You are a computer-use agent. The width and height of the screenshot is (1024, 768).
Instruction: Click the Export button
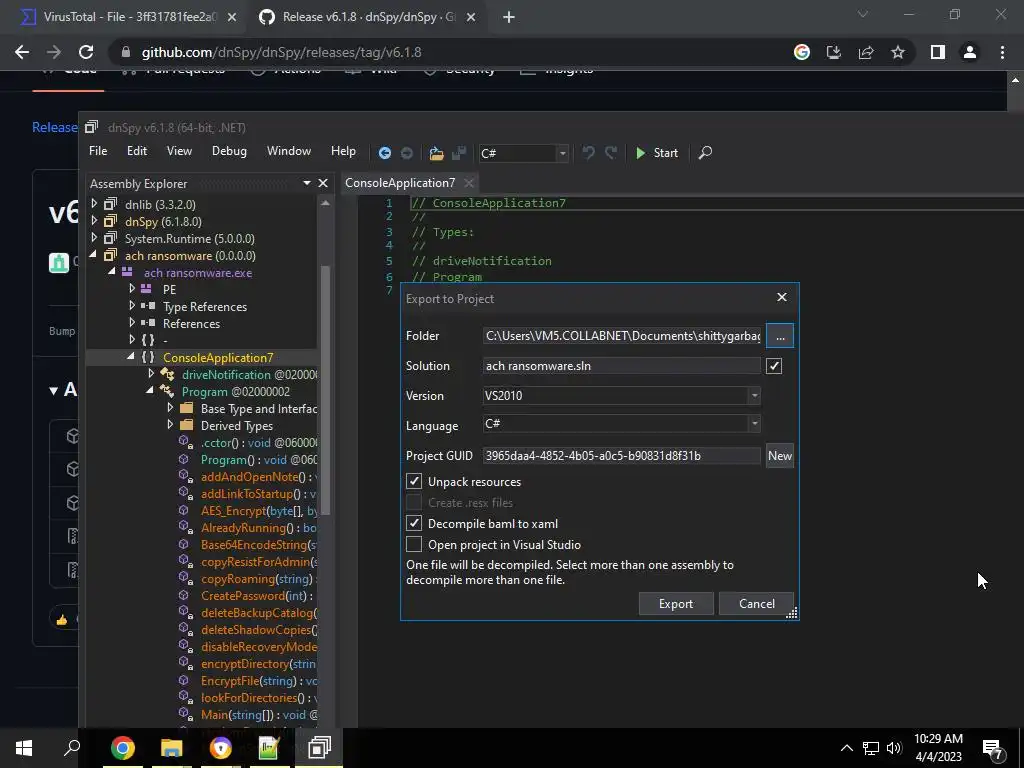[x=676, y=604]
